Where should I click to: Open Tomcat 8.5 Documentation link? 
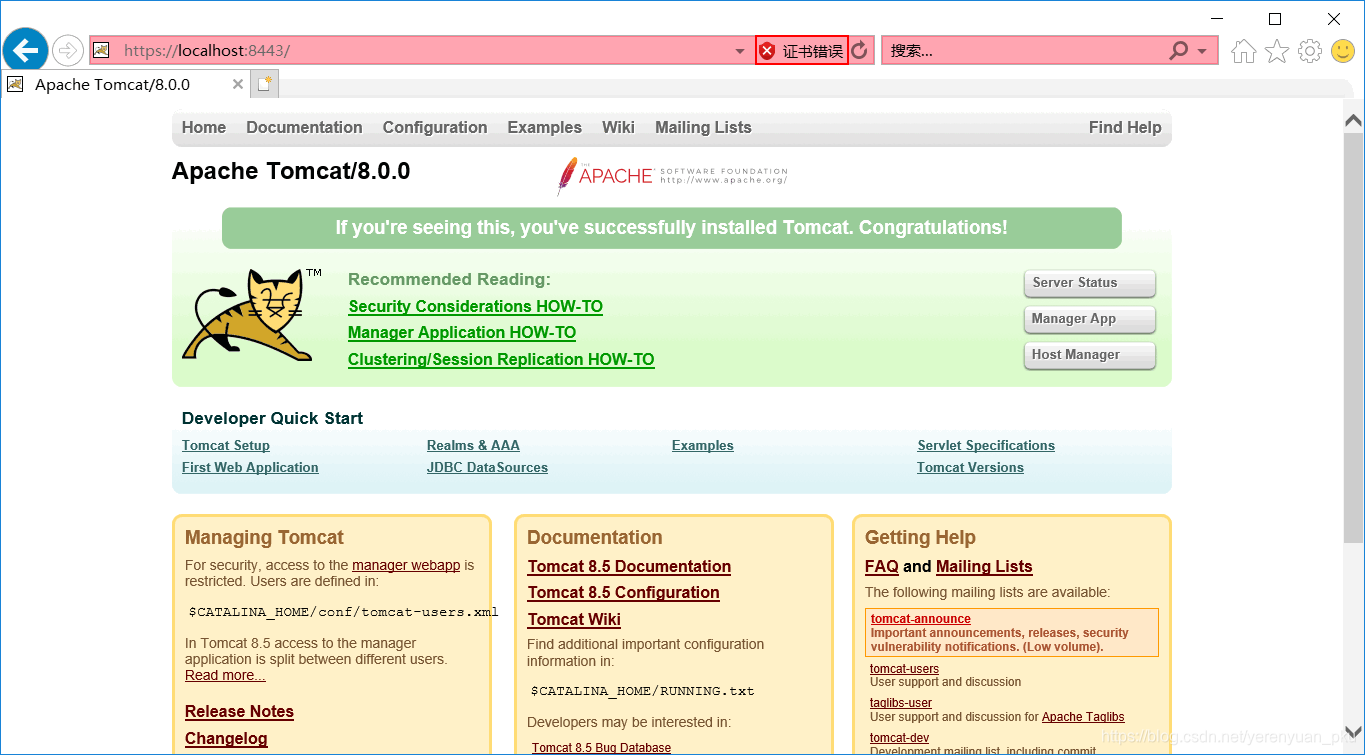(x=629, y=566)
